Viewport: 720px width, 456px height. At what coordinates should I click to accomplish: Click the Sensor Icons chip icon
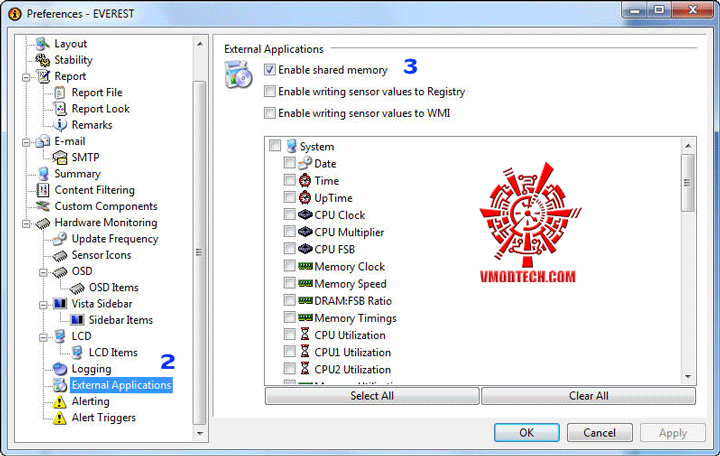pyautogui.click(x=60, y=255)
